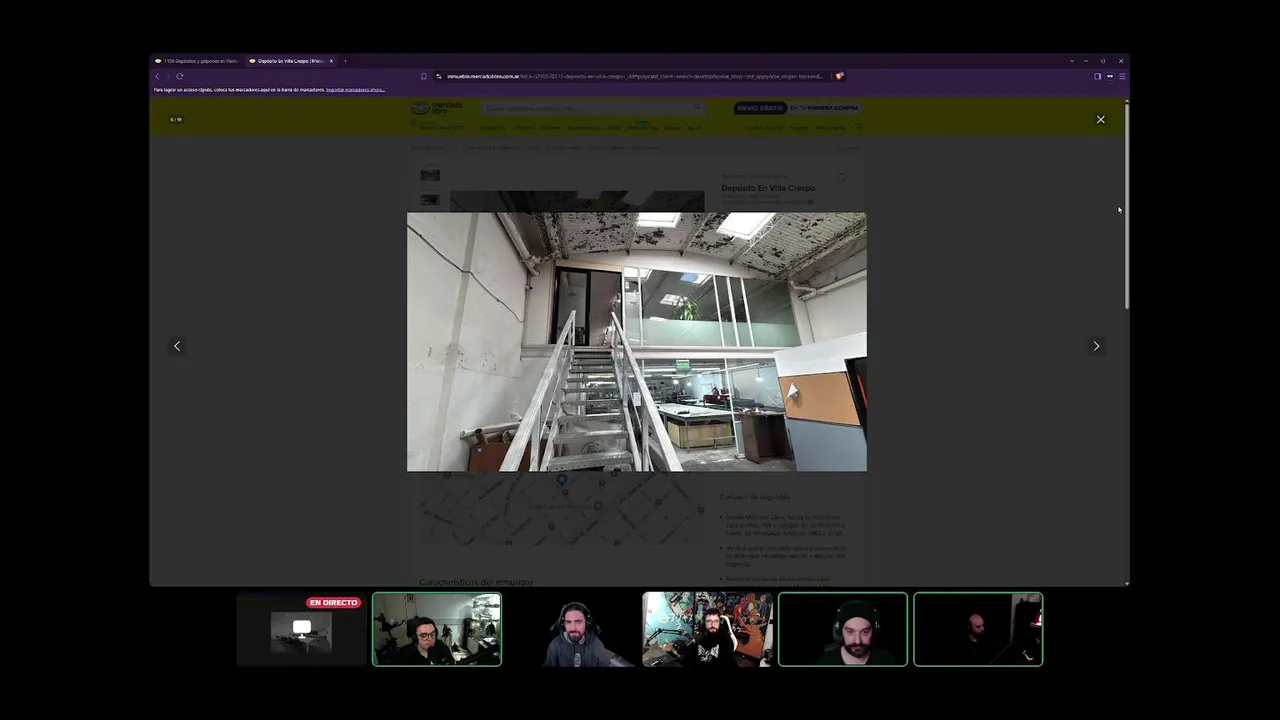The image size is (1280, 720).
Task: Close the photo gallery lightbox
Action: pyautogui.click(x=1100, y=120)
